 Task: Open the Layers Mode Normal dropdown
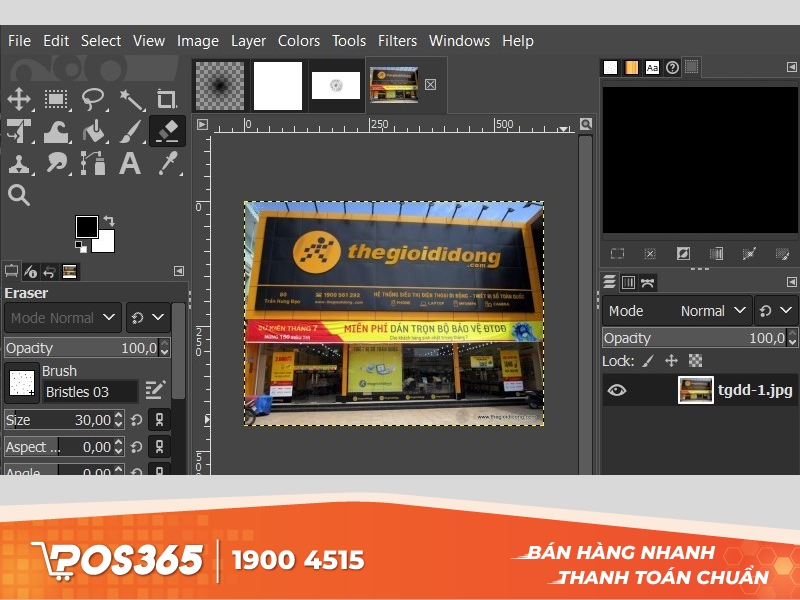(x=677, y=311)
